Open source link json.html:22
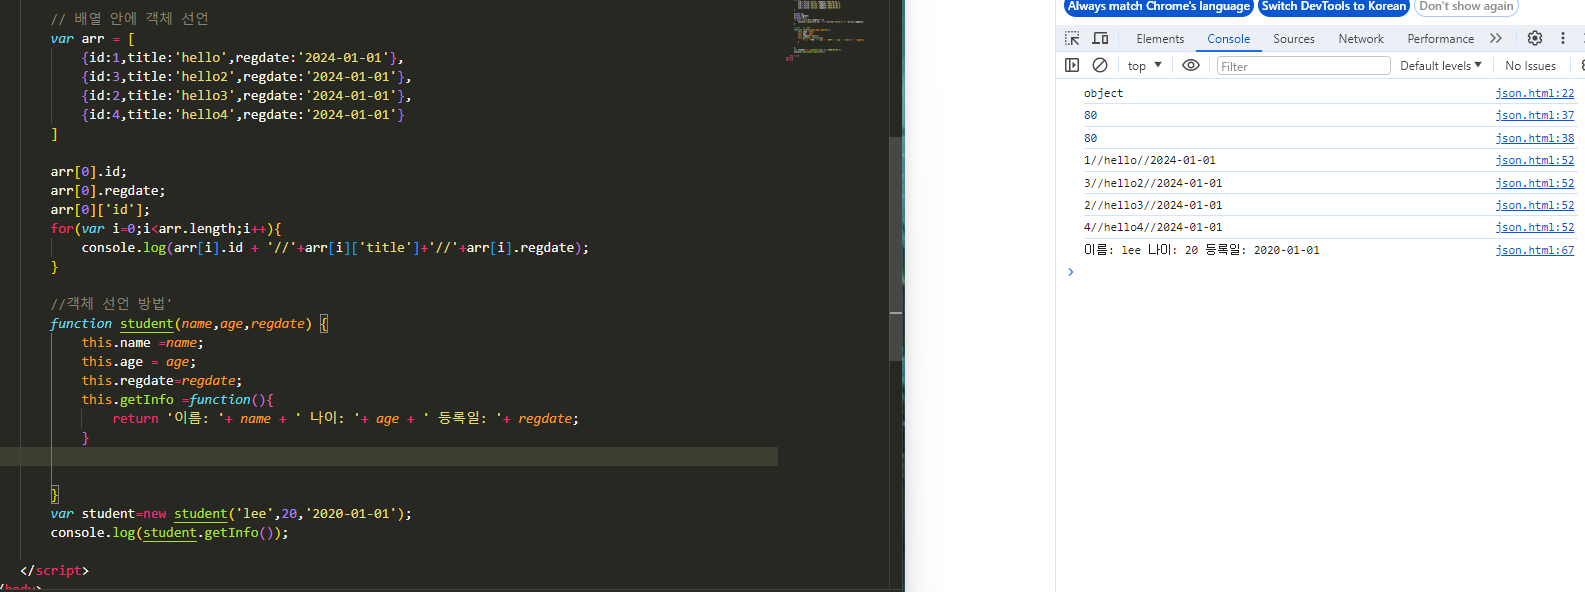1585x592 pixels. tap(1534, 93)
